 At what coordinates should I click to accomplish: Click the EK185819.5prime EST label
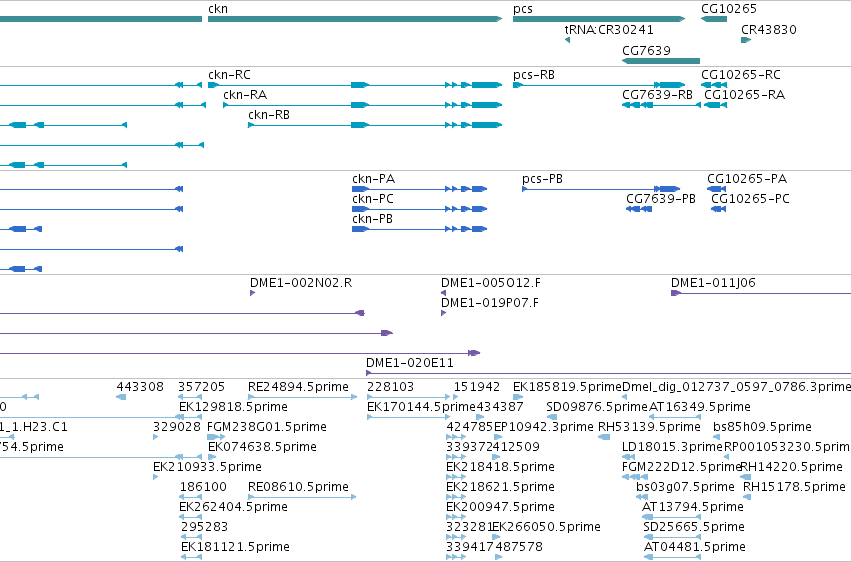pyautogui.click(x=567, y=387)
